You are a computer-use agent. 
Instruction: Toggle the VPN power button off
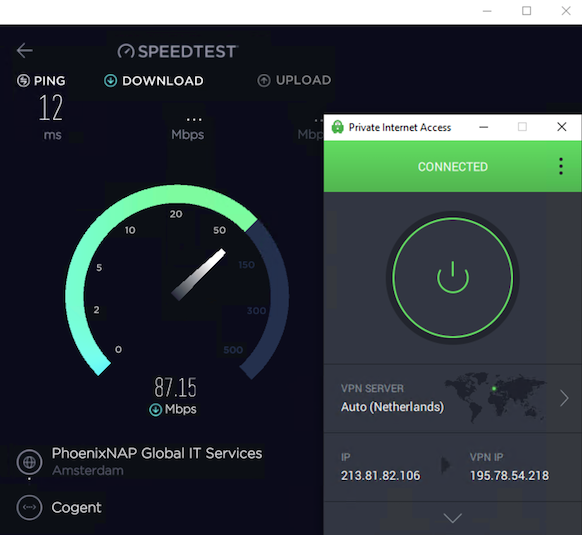click(x=452, y=278)
